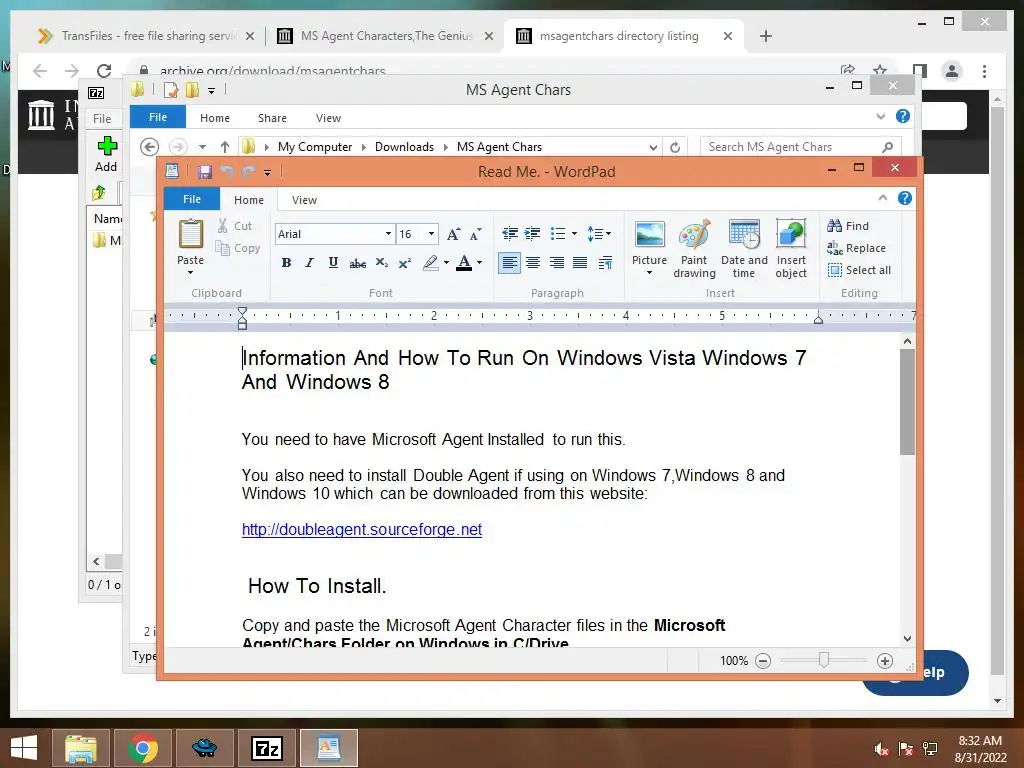The image size is (1024, 768).
Task: Open the File tab in MS Agent Chars window
Action: pos(158,117)
